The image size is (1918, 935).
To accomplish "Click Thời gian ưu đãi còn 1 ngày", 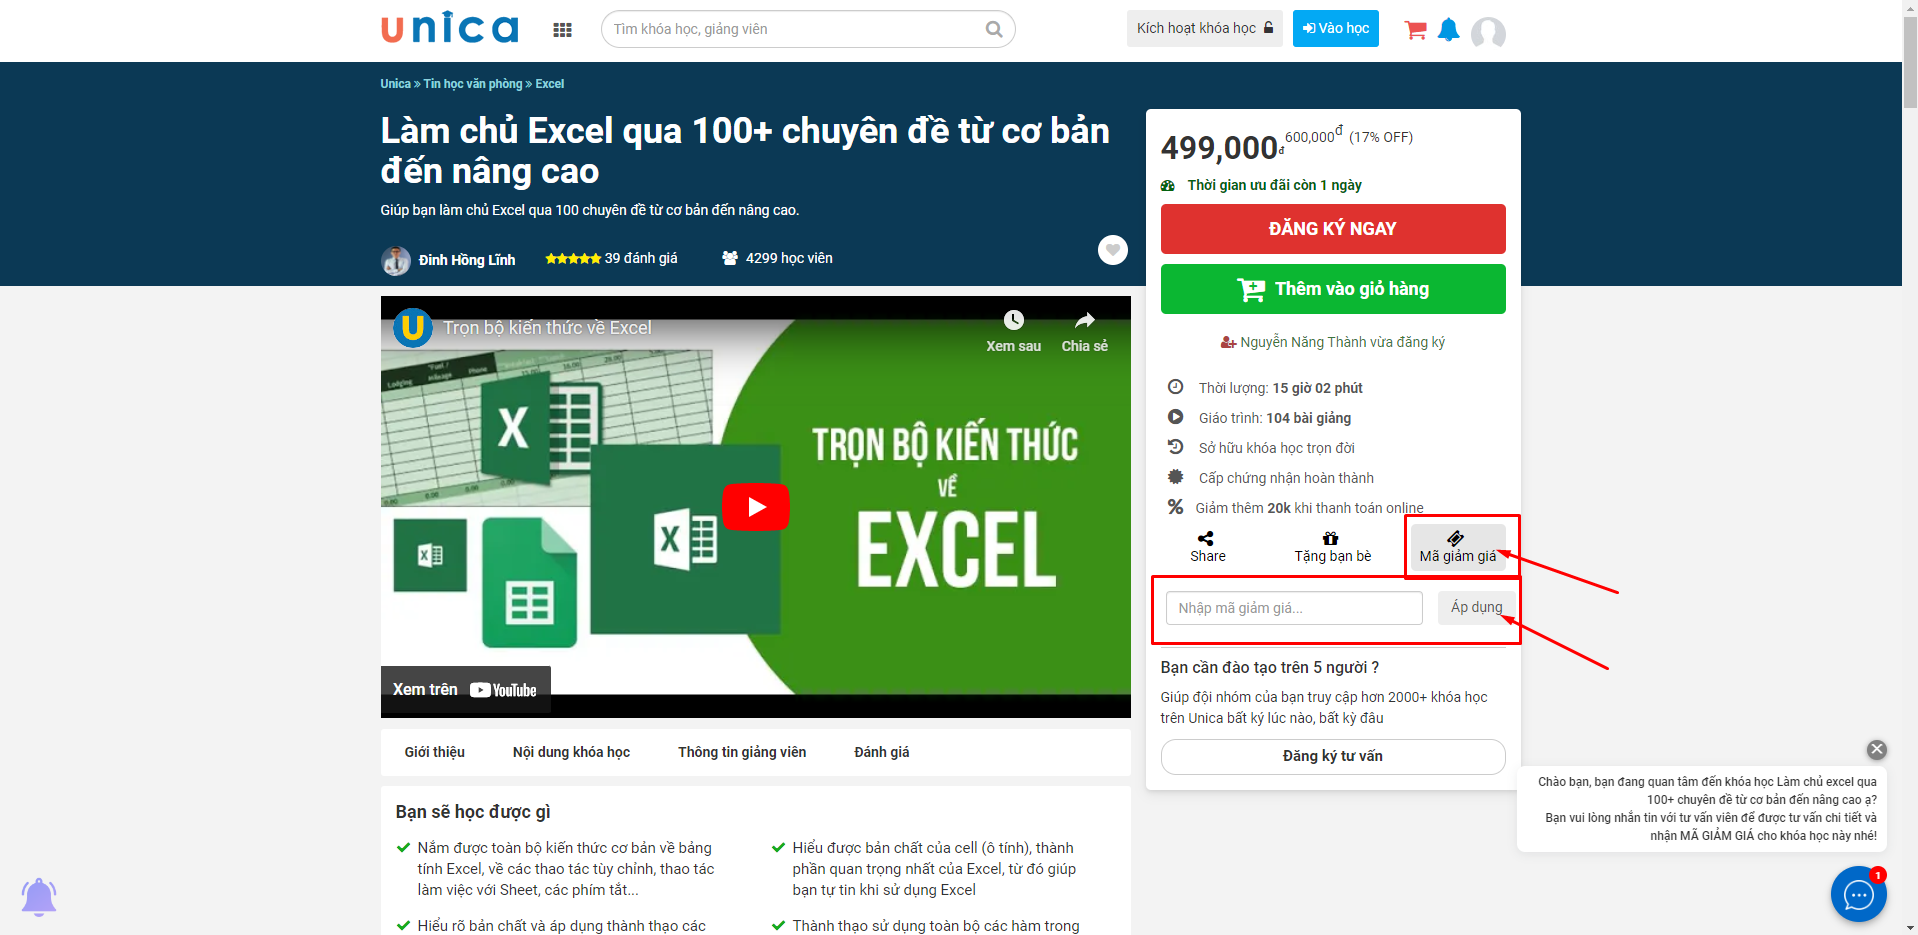I will click(x=1274, y=185).
